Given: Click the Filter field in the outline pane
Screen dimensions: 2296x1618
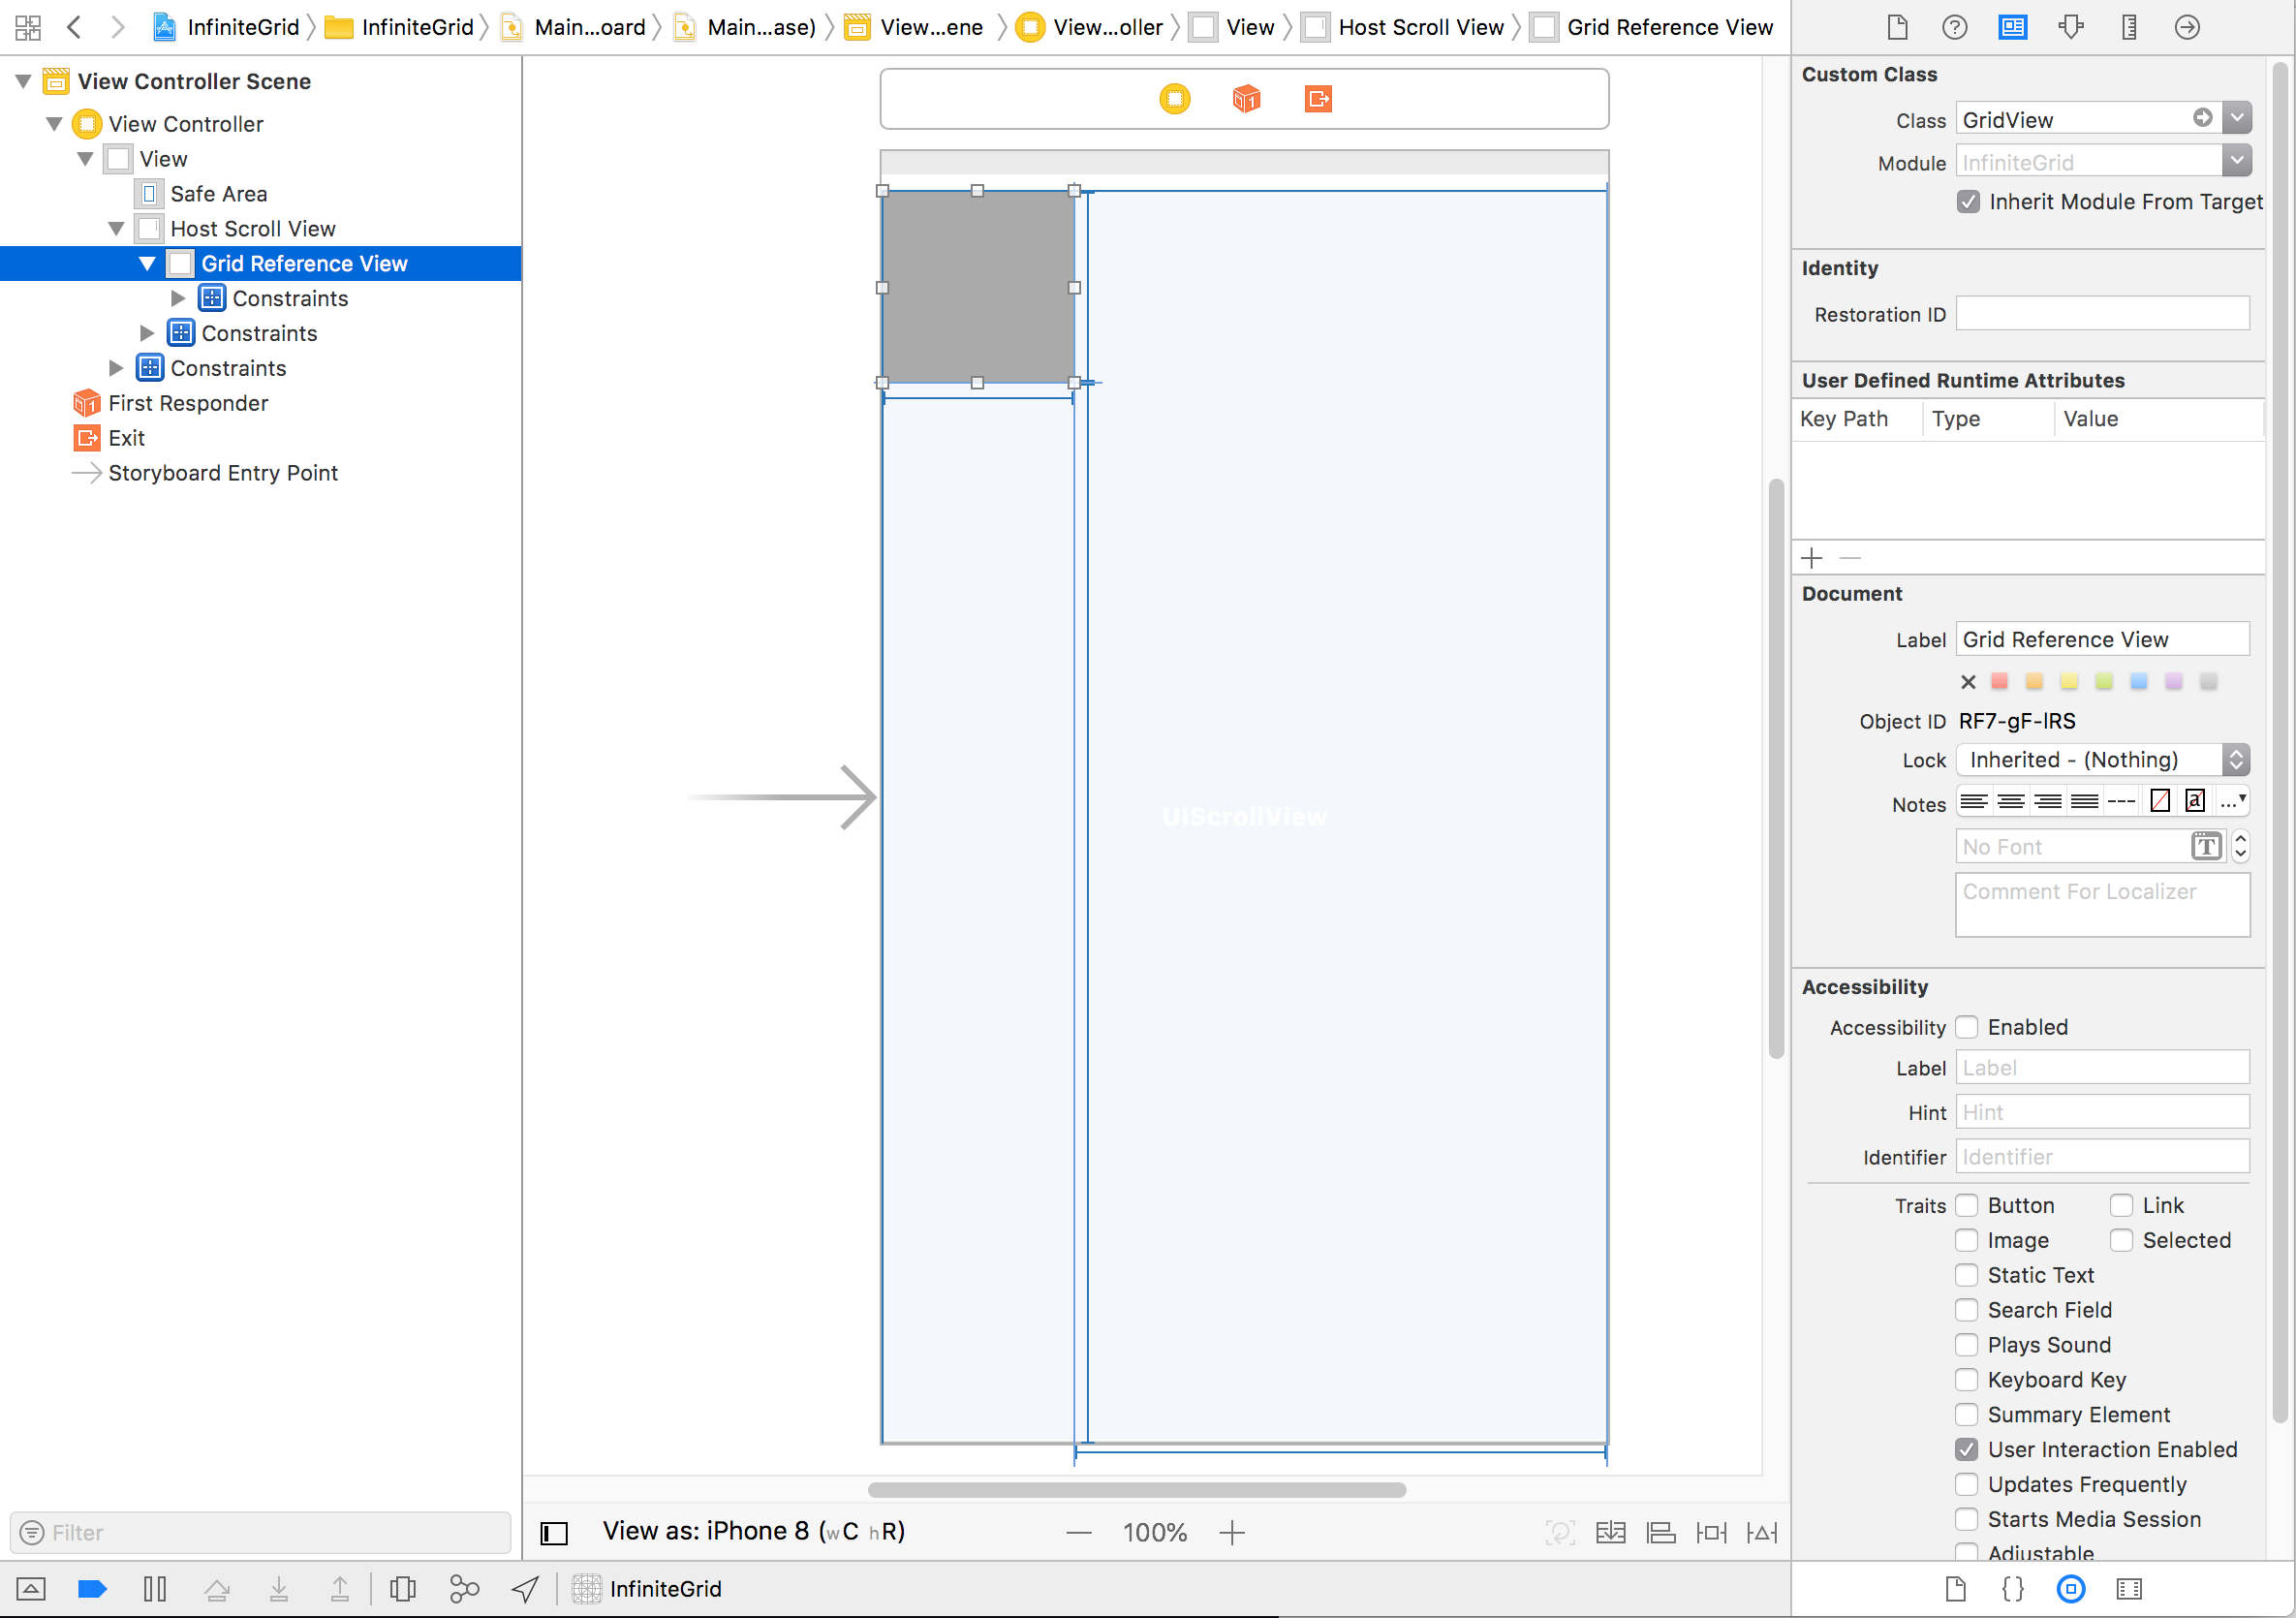Looking at the screenshot, I should 260,1532.
